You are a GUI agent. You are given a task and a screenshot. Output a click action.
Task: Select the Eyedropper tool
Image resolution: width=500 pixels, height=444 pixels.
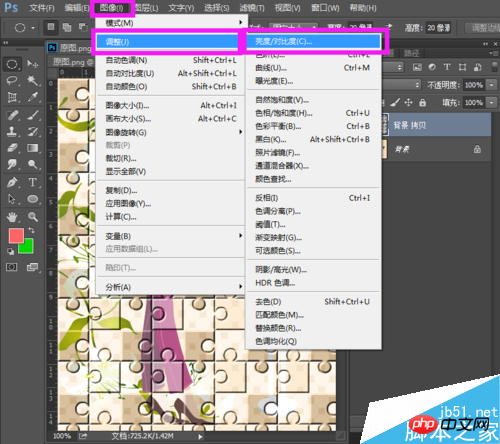point(32,97)
